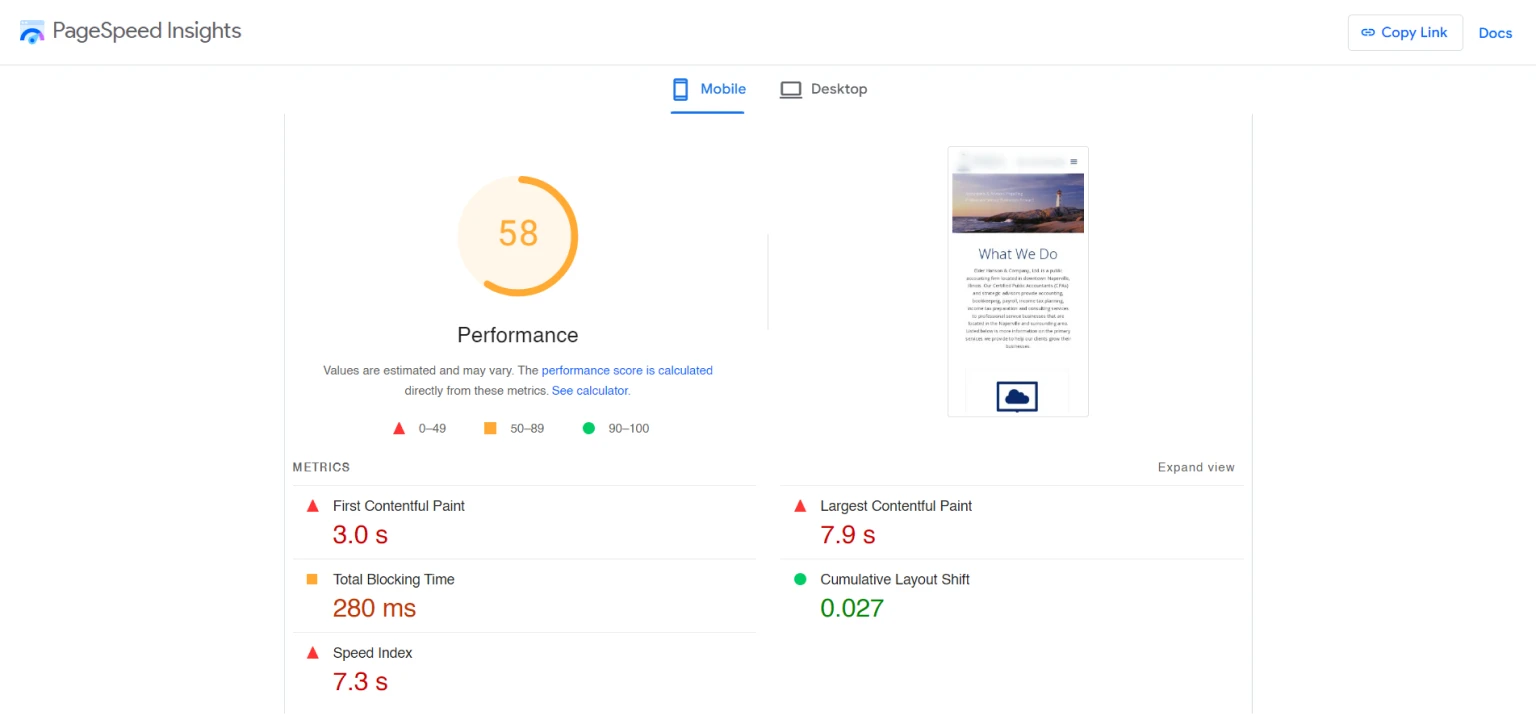Image resolution: width=1536 pixels, height=714 pixels.
Task: Click the 'What We Do' heading in the screenshot
Action: coord(1018,254)
